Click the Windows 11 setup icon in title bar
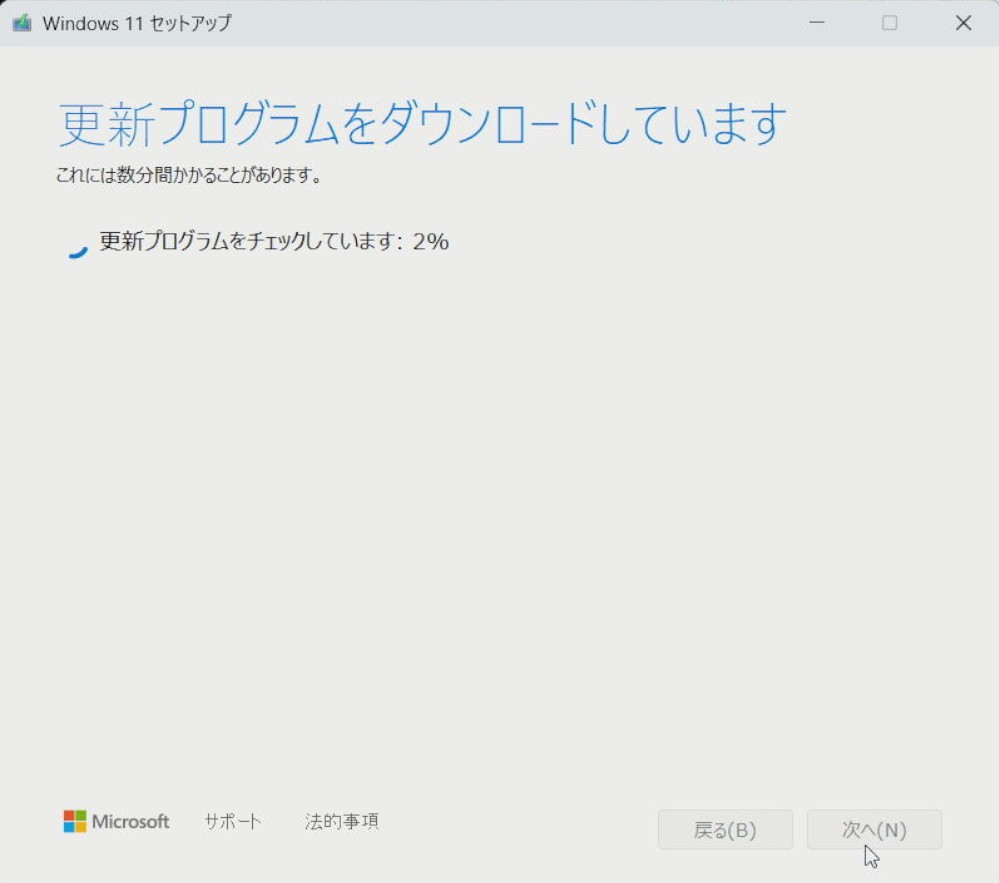Viewport: 999px width, 883px height. coord(22,24)
